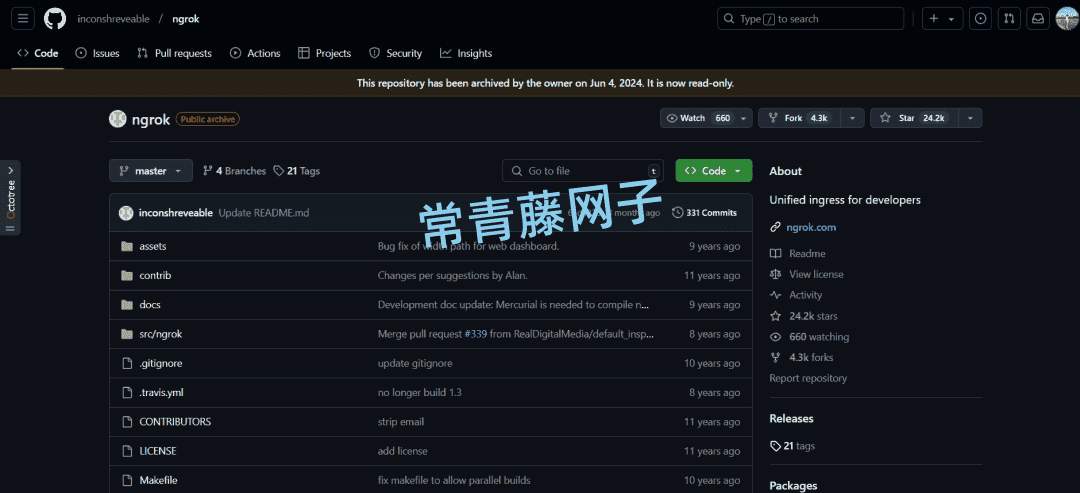The width and height of the screenshot is (1080, 493).
Task: Toggle Watch on this repository
Action: [x=698, y=118]
